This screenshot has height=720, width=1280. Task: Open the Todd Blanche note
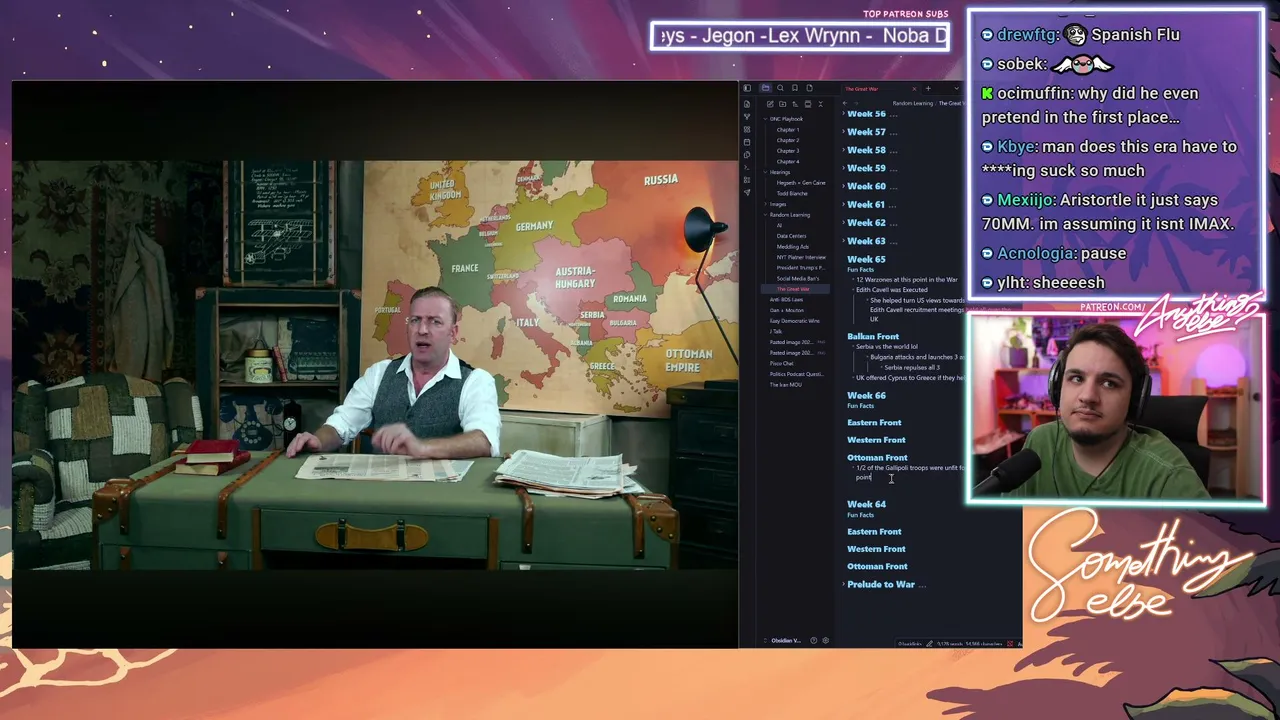click(x=792, y=193)
